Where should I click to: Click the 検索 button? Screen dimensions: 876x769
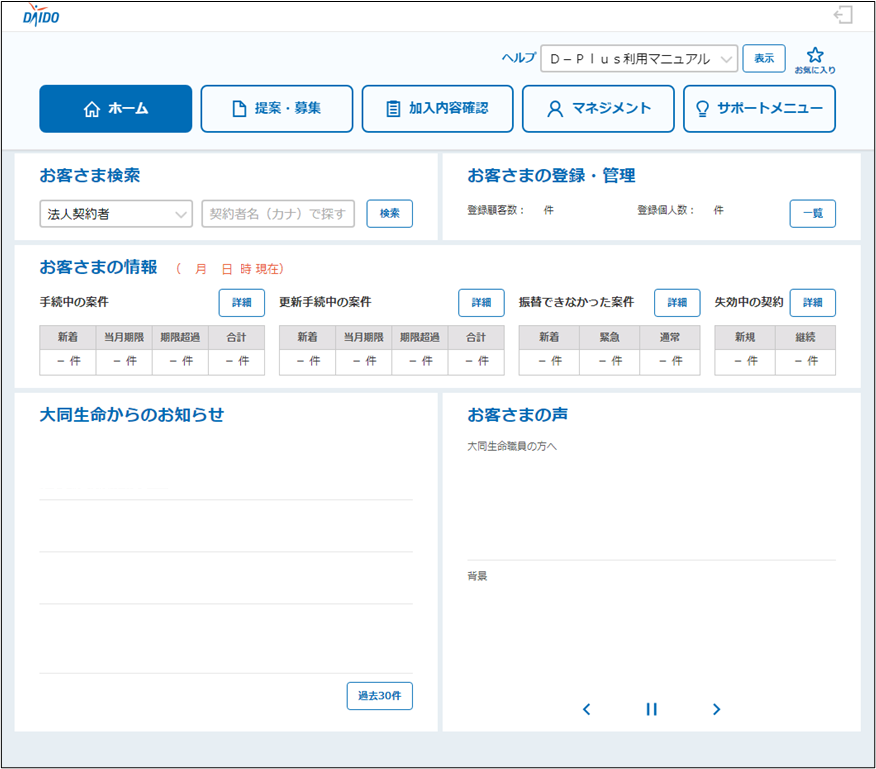pyautogui.click(x=389, y=213)
